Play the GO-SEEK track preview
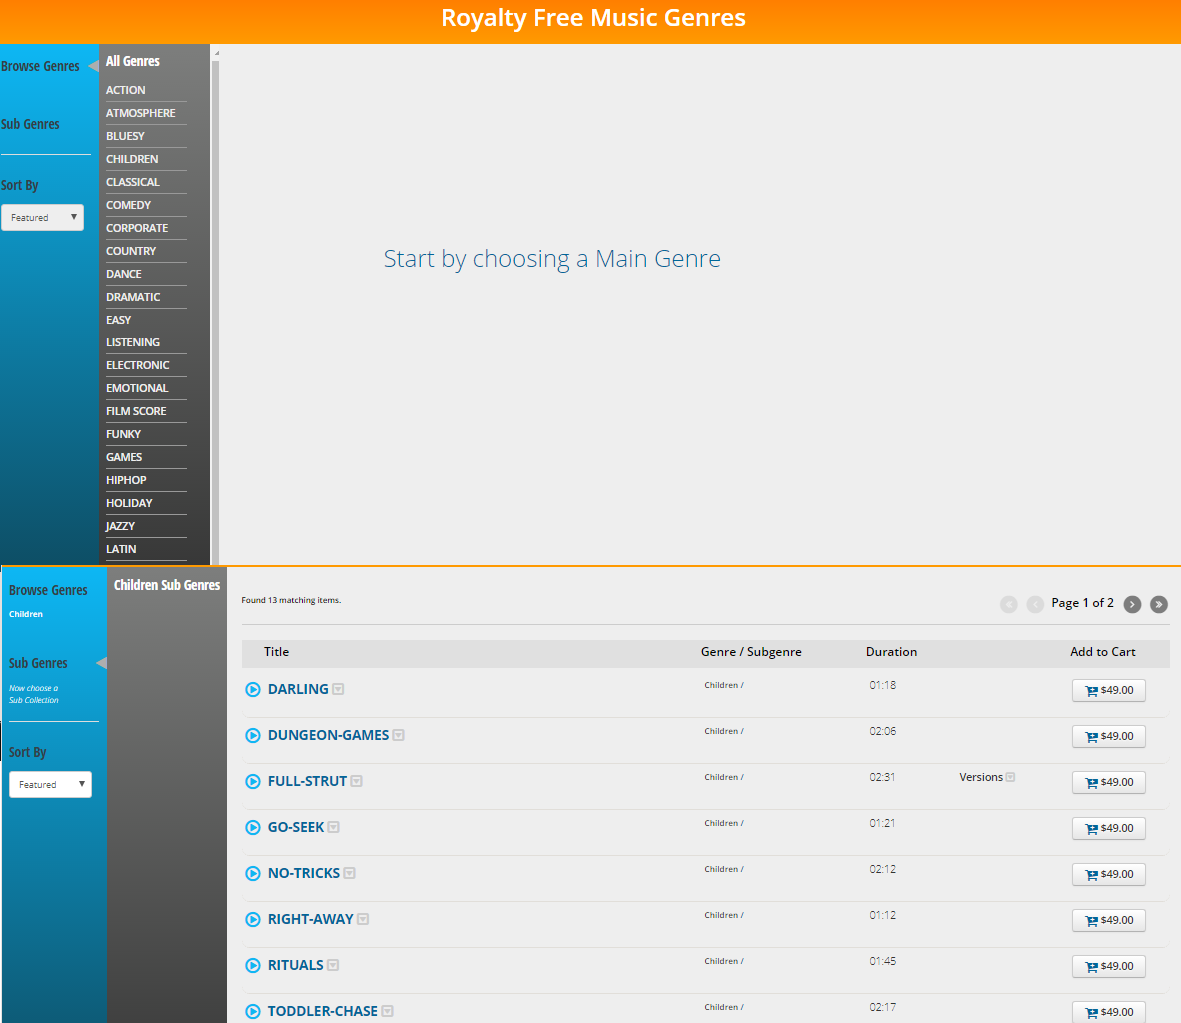 (253, 827)
